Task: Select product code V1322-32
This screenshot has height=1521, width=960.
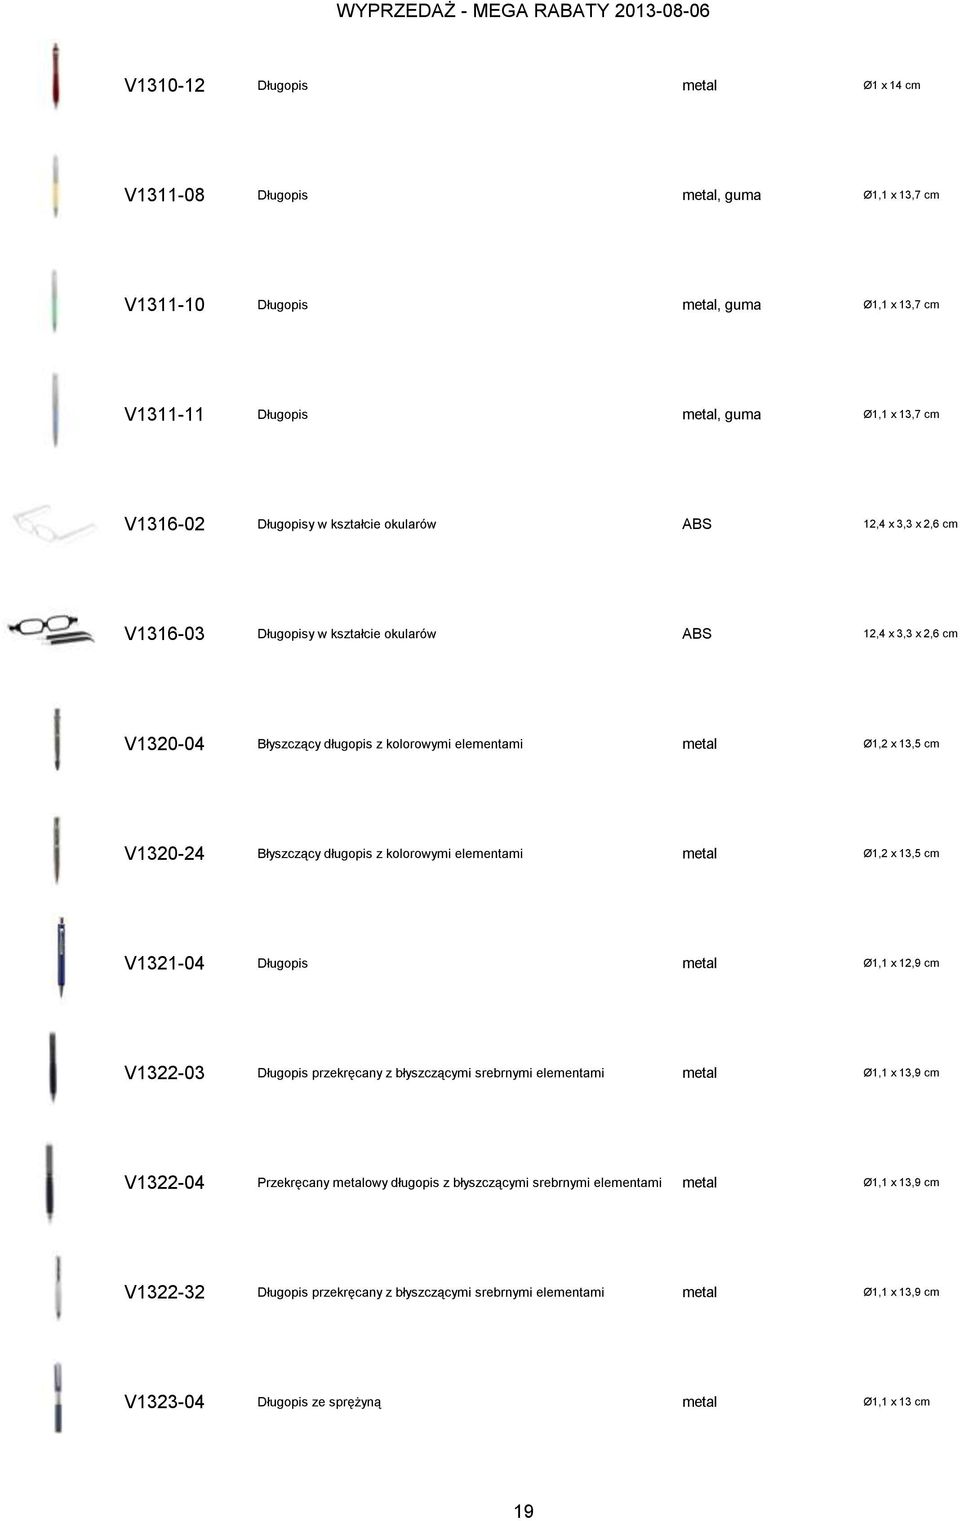Action: (x=164, y=1292)
